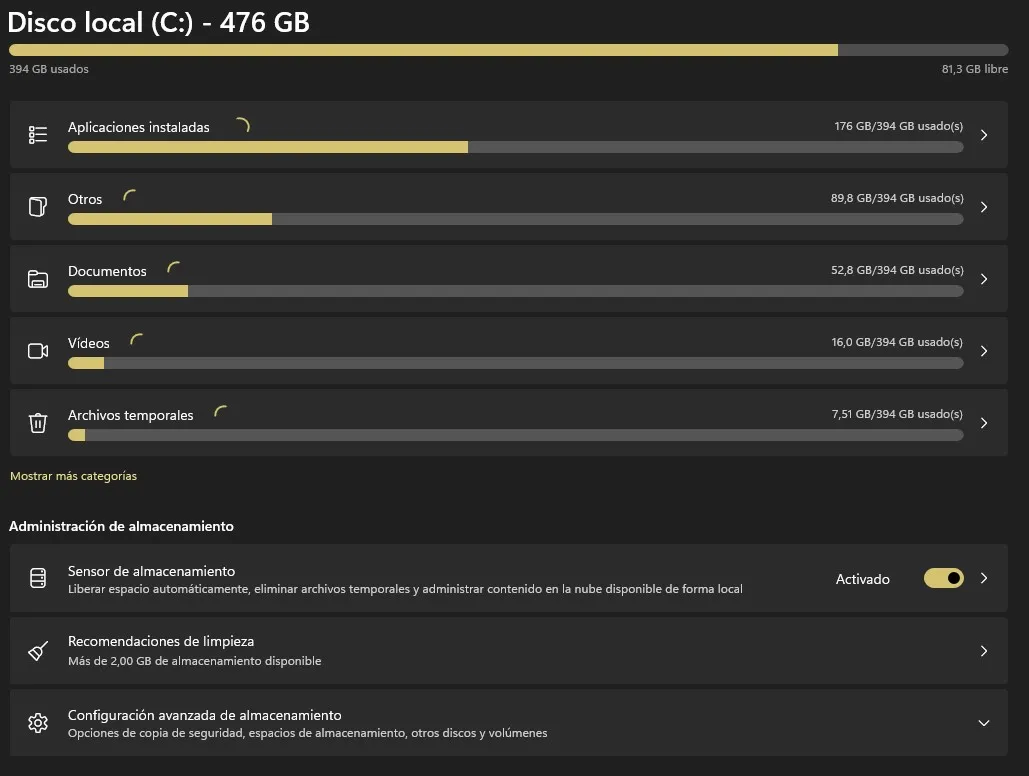Click the Otros category icon
Image resolution: width=1029 pixels, height=776 pixels.
pos(38,207)
